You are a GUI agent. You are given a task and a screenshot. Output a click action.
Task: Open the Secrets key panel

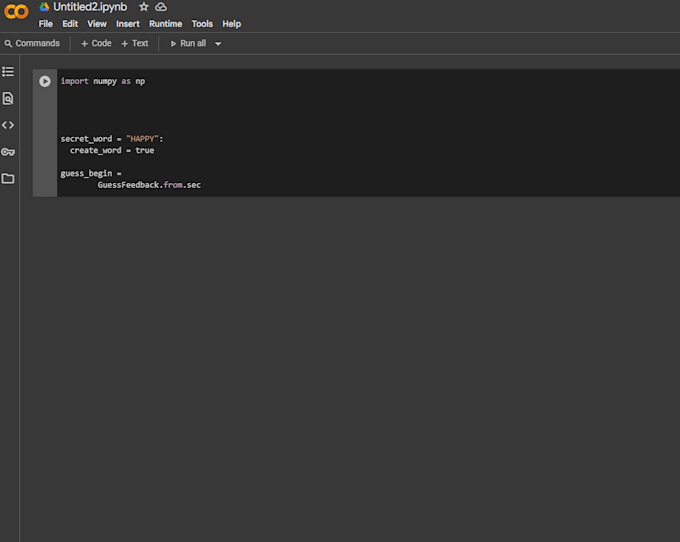pyautogui.click(x=8, y=152)
